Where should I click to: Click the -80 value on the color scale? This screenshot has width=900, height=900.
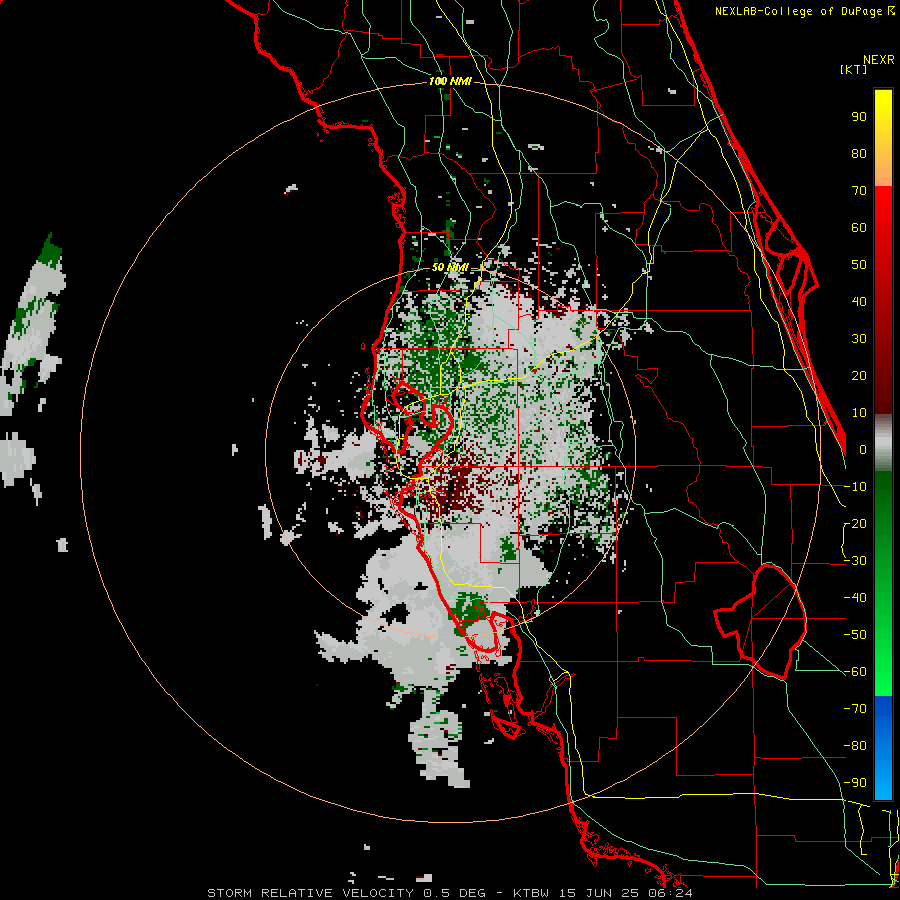point(855,746)
